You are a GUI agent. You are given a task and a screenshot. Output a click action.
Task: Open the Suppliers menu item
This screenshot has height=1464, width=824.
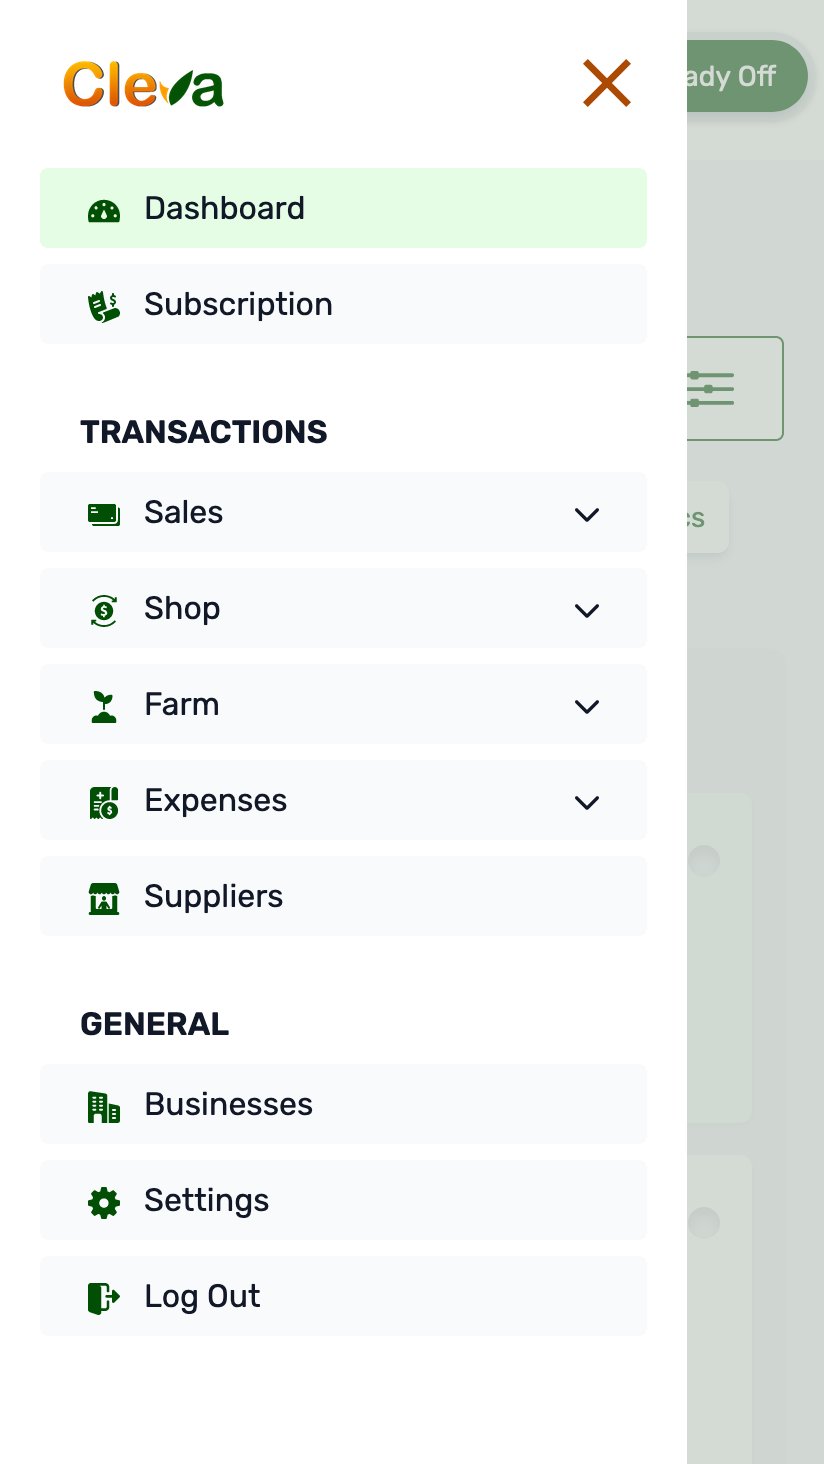[214, 896]
